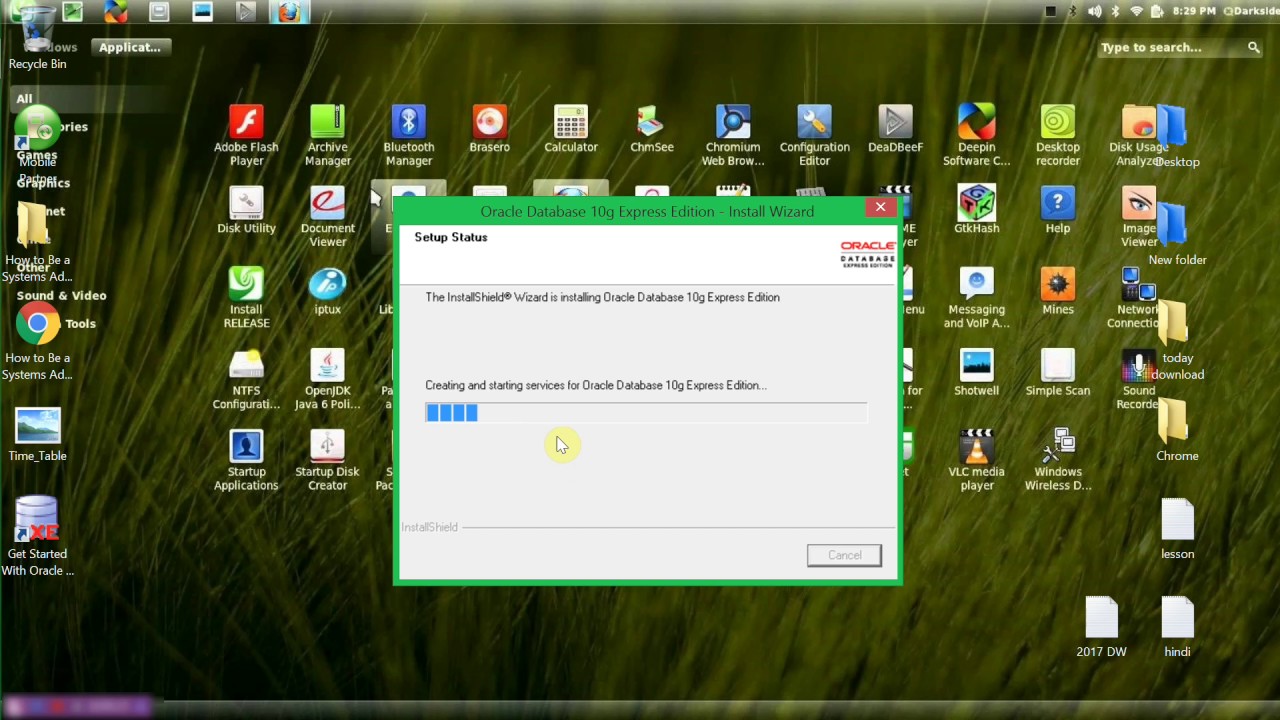Image resolution: width=1280 pixels, height=720 pixels.
Task: Click the volume icon in top panel
Action: (1094, 11)
